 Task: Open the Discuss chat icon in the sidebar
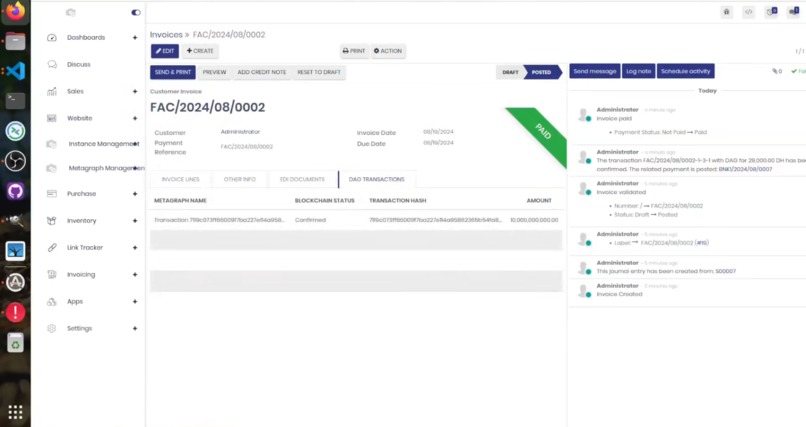(x=51, y=64)
